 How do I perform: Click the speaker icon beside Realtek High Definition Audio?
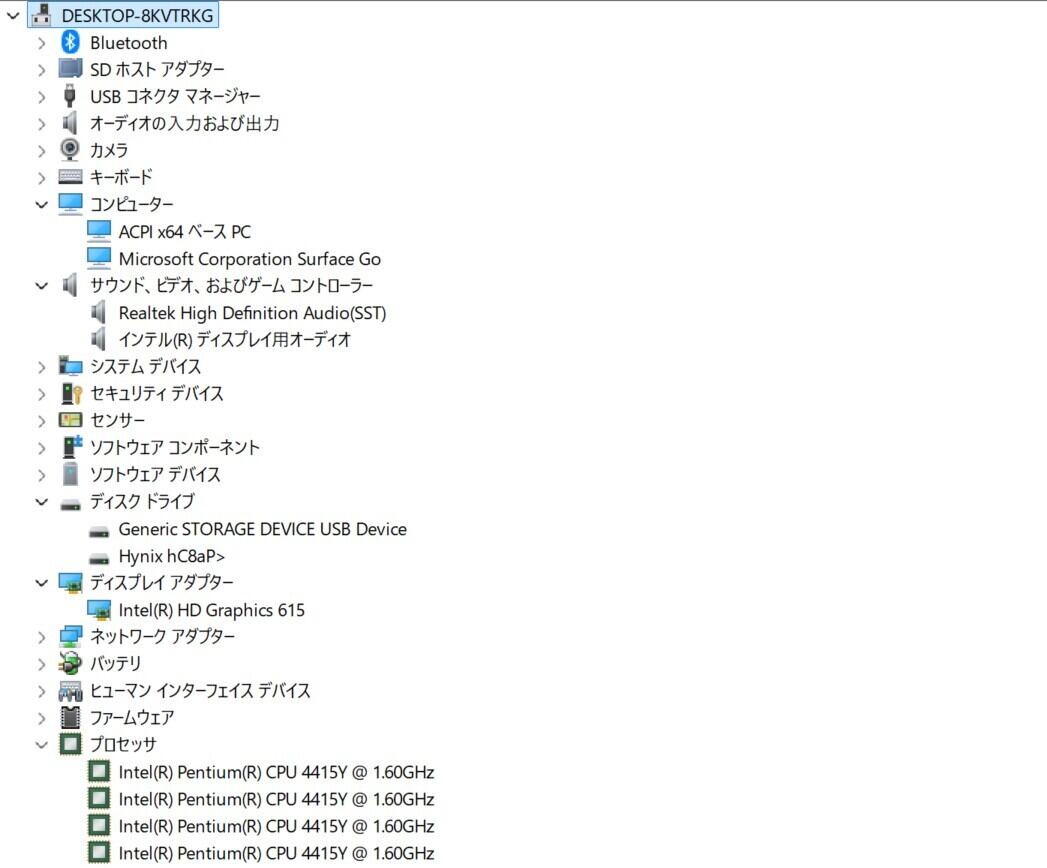click(x=98, y=312)
